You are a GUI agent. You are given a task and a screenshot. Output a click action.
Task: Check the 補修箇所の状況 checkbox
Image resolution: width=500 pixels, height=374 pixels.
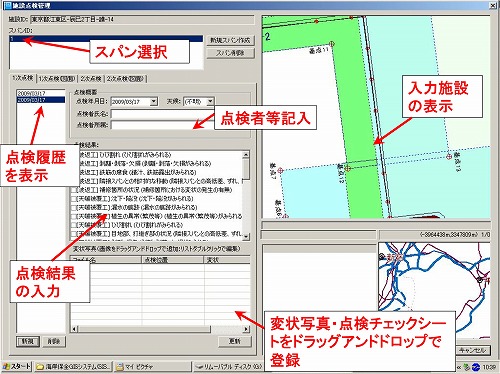pyautogui.click(x=74, y=190)
